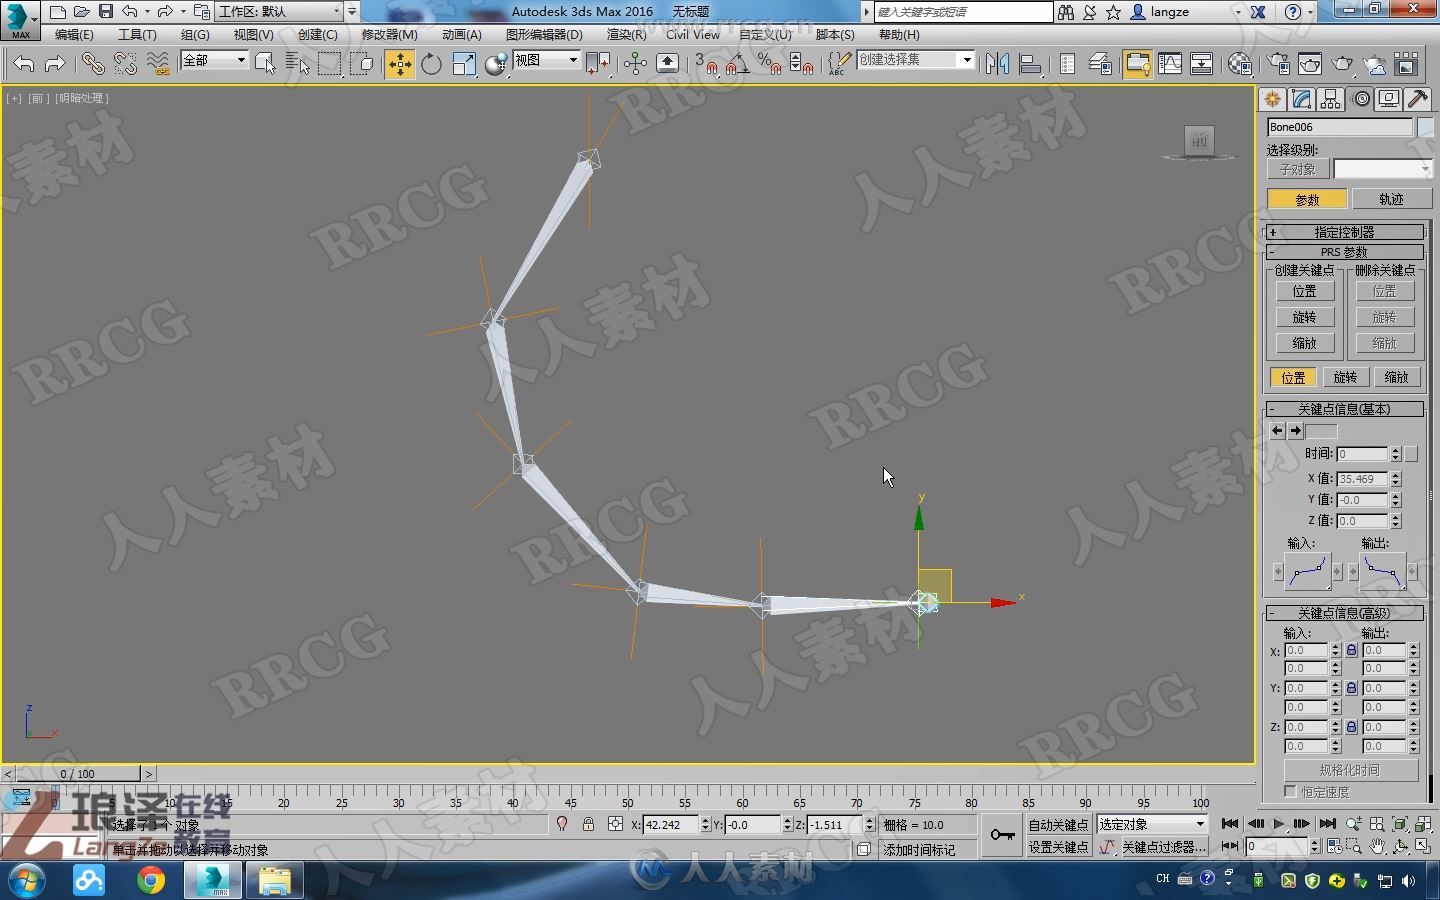Click the Mirror tool icon
Viewport: 1440px width, 900px height.
click(997, 64)
